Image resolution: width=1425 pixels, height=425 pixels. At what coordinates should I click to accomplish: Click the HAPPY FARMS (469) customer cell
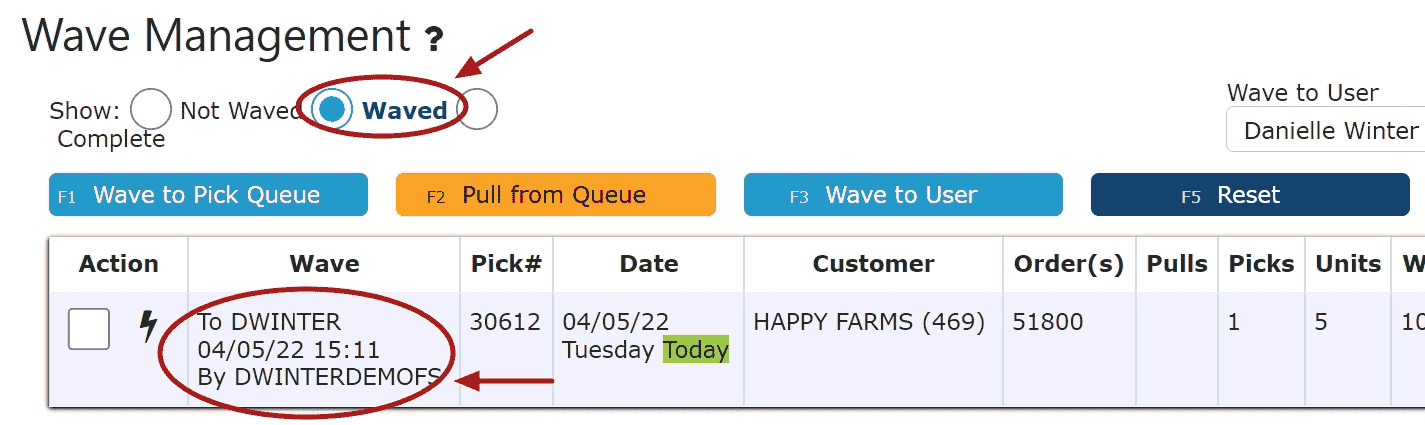point(869,322)
